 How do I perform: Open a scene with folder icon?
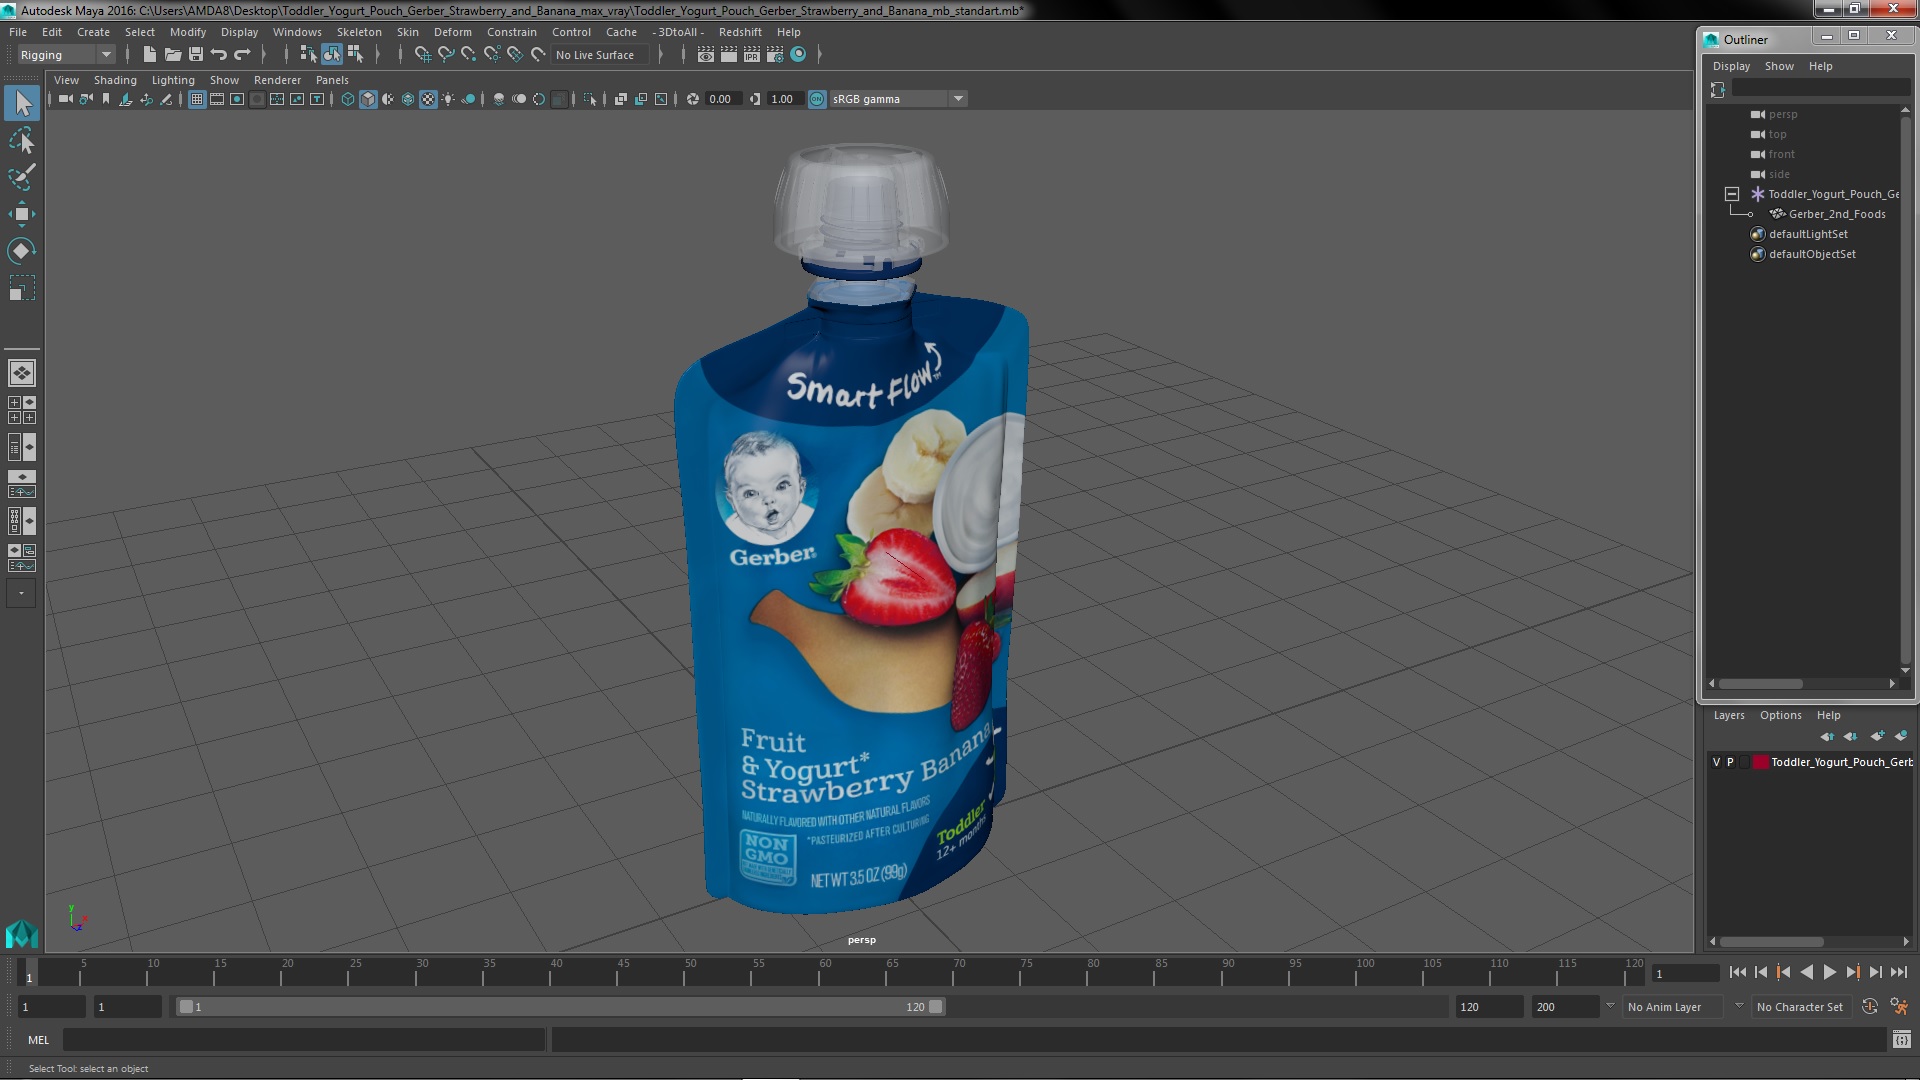(x=173, y=55)
